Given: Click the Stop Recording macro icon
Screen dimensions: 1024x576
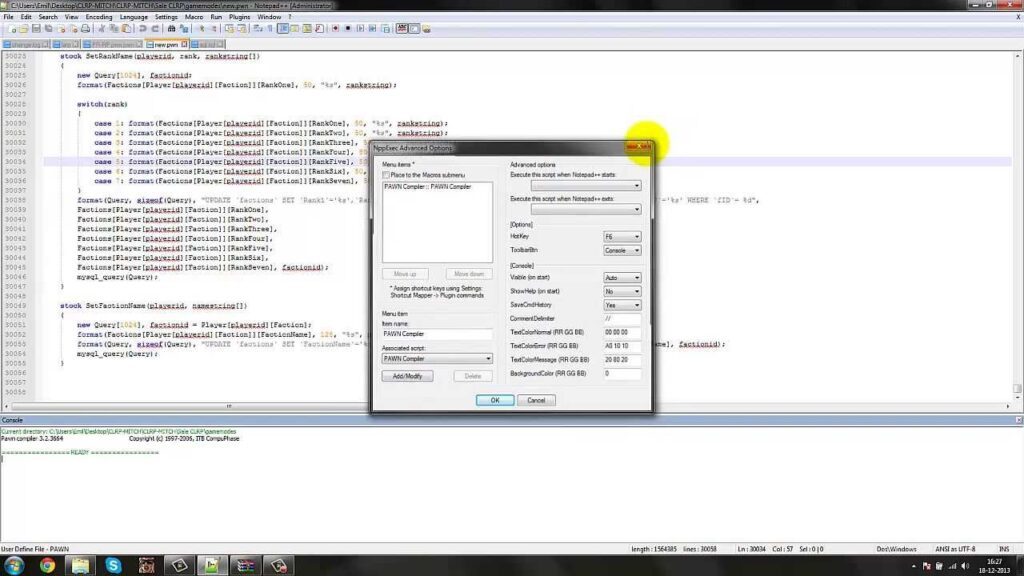Looking at the screenshot, I should click(347, 29).
